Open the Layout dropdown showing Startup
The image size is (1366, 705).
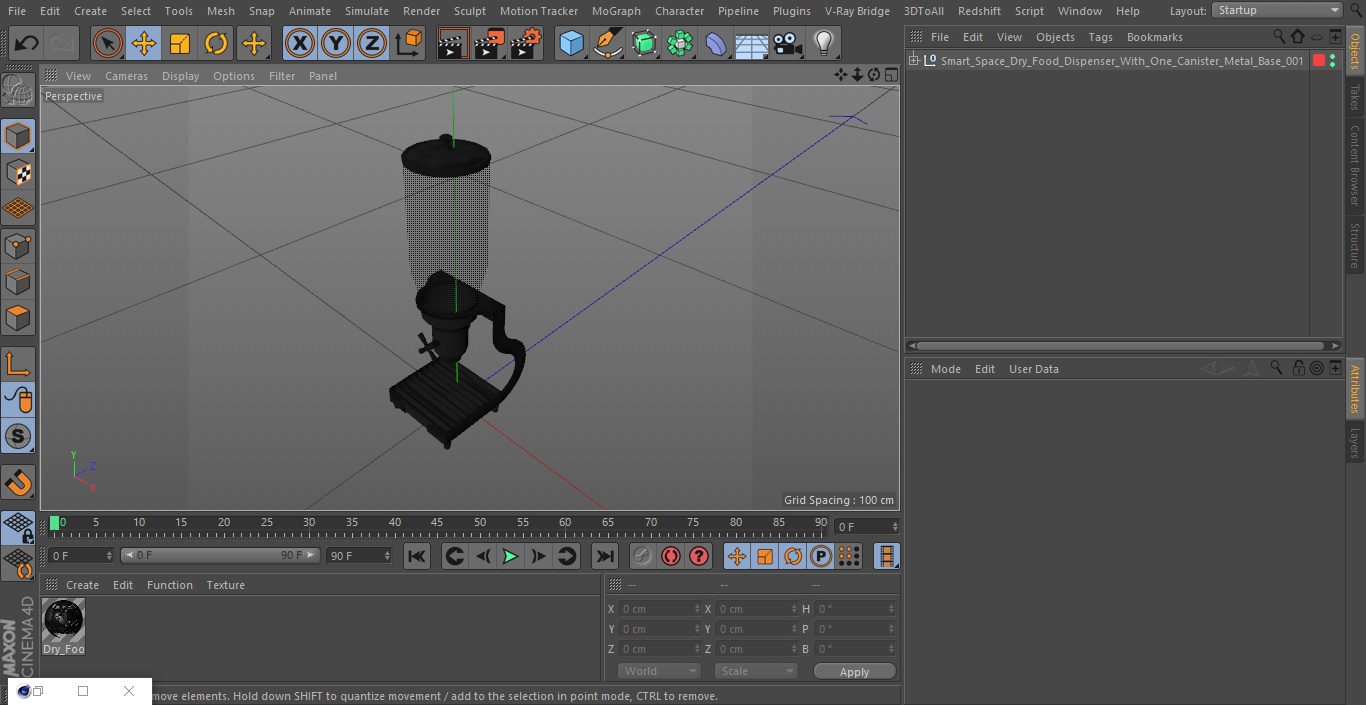[x=1278, y=10]
